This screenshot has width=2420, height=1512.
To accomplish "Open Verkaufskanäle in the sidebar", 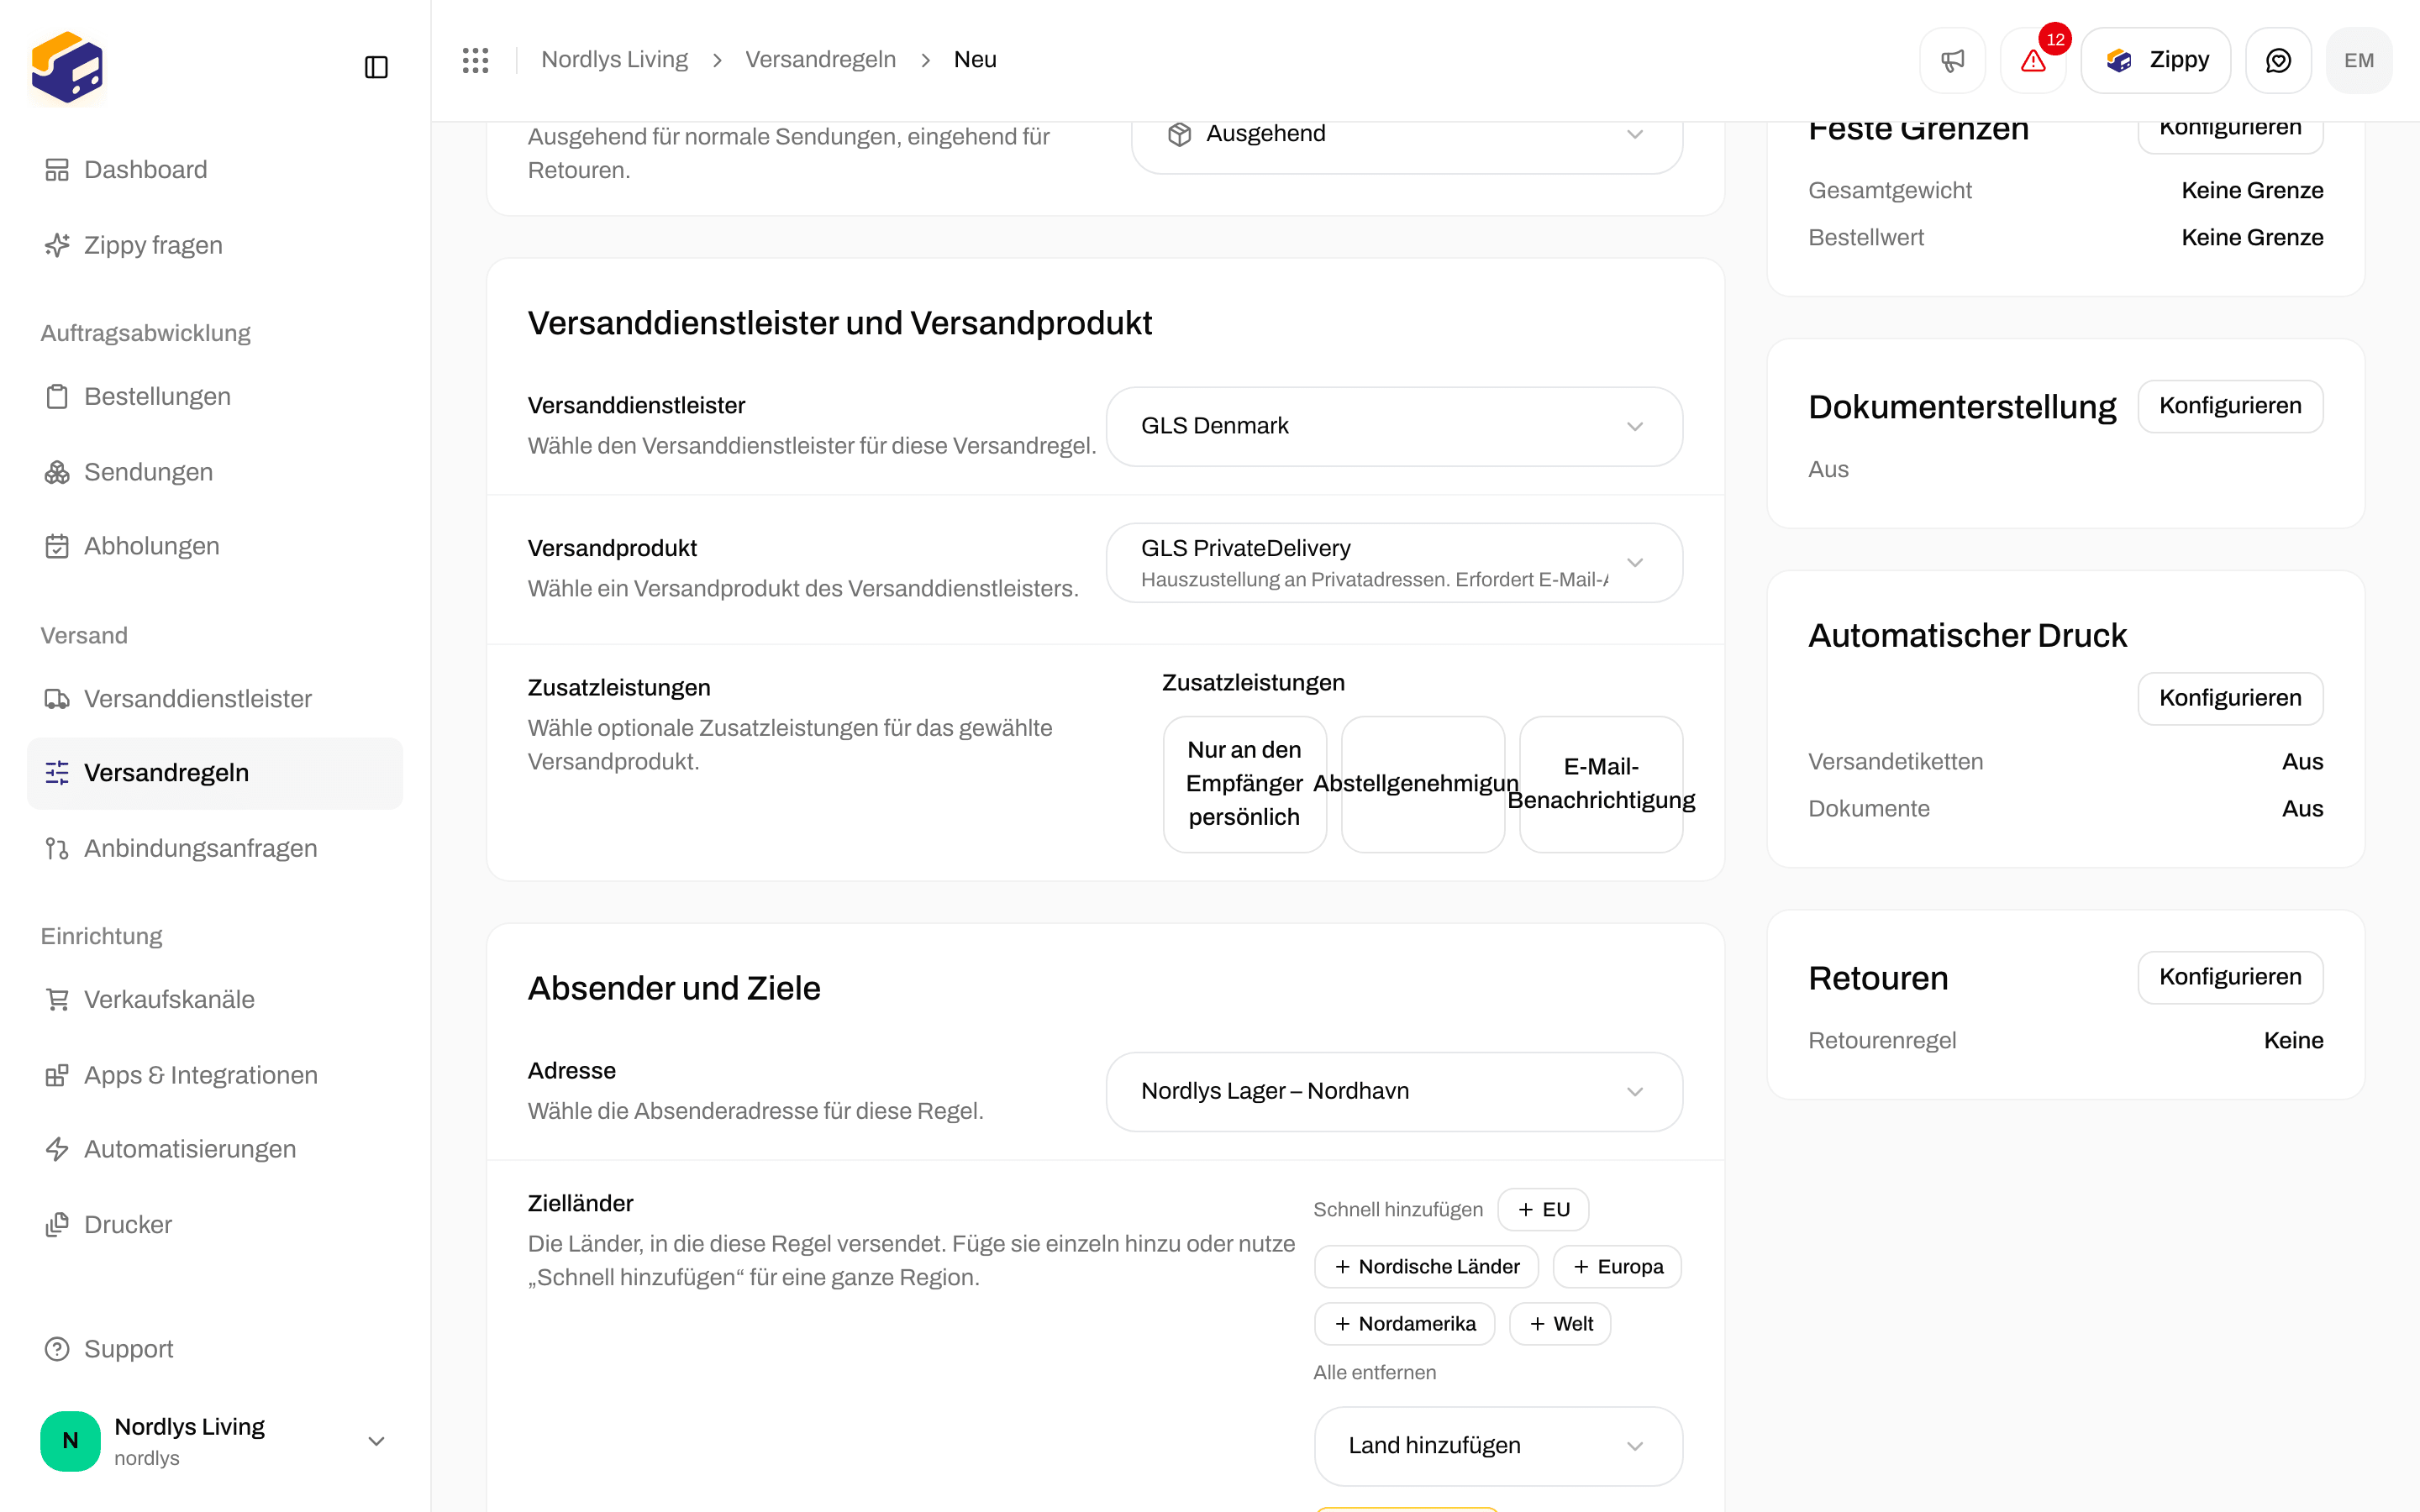I will (x=215, y=1000).
